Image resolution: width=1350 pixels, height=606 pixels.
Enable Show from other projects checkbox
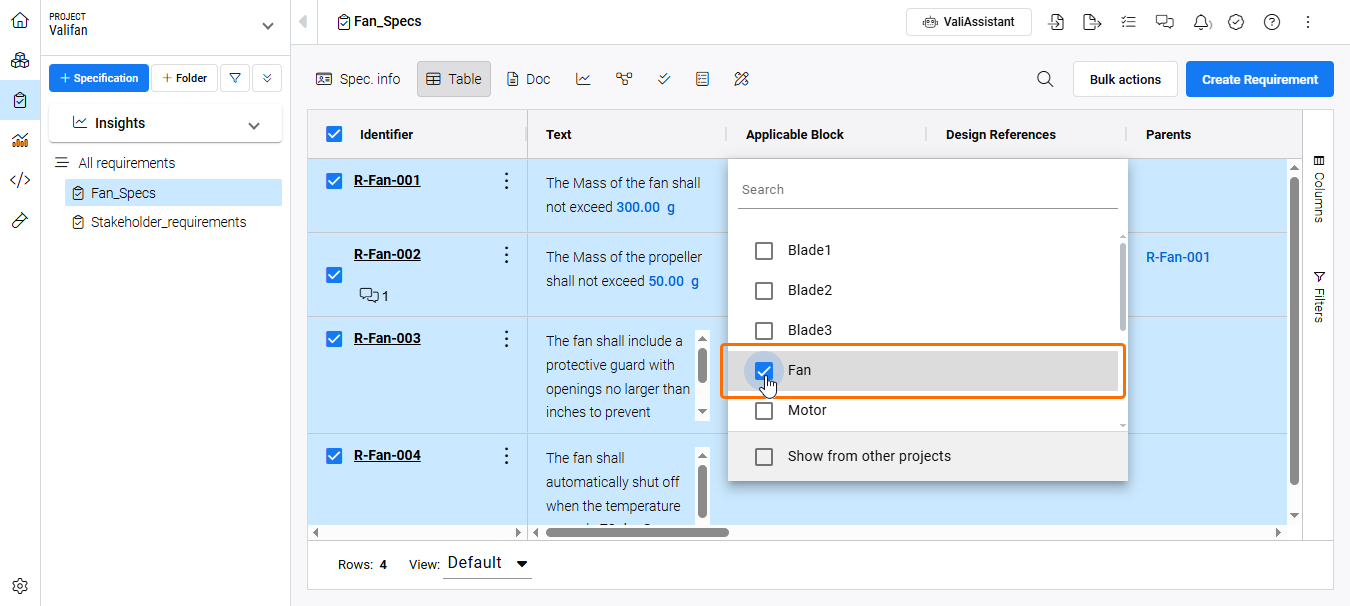pyautogui.click(x=764, y=456)
